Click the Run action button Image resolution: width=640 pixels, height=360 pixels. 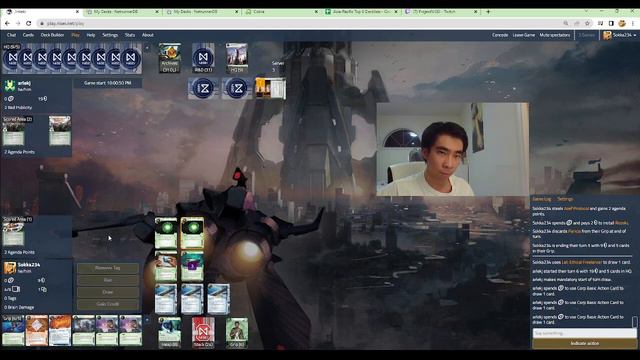tap(108, 280)
